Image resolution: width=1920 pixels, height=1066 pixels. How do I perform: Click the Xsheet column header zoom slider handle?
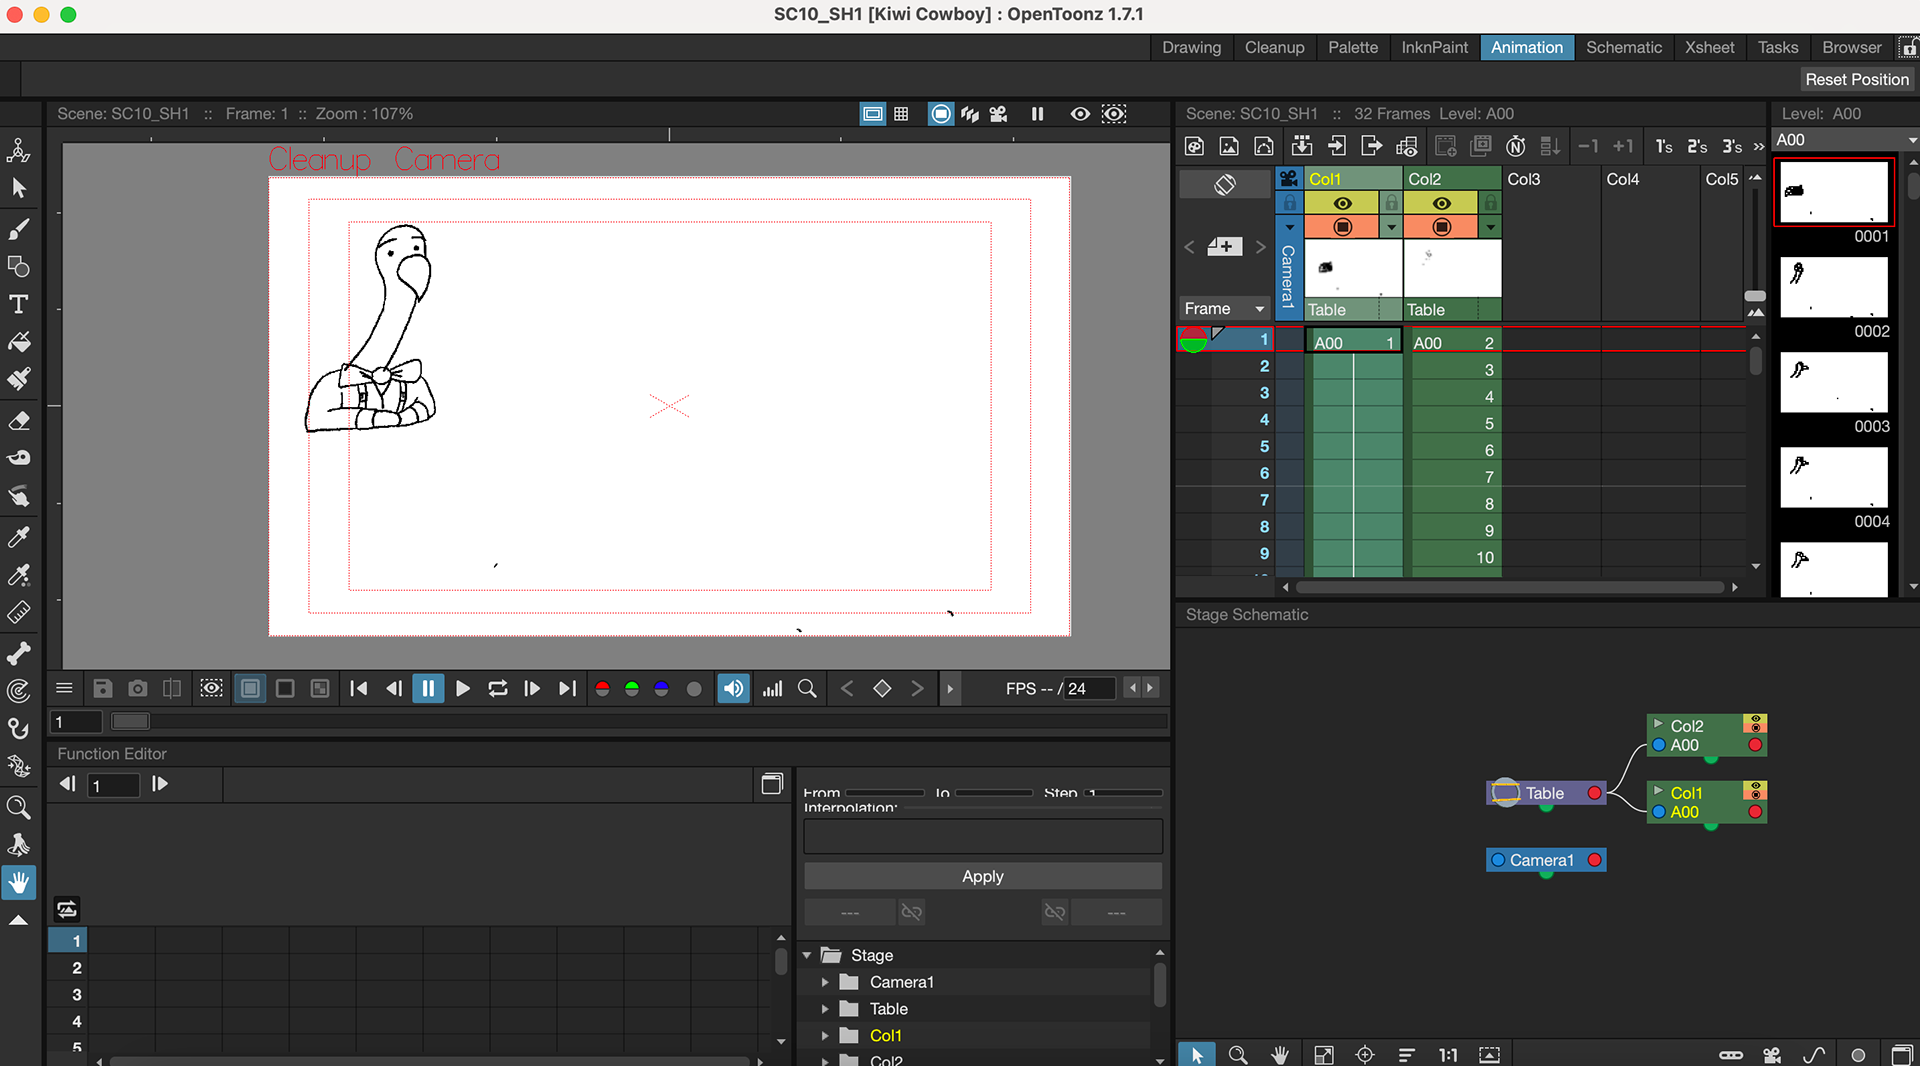coord(1755,296)
